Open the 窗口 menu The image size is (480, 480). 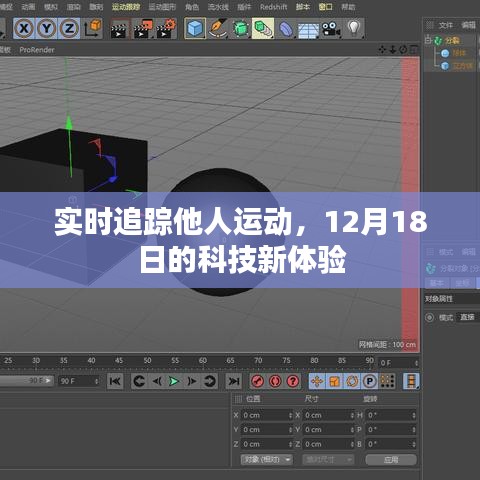325,7
